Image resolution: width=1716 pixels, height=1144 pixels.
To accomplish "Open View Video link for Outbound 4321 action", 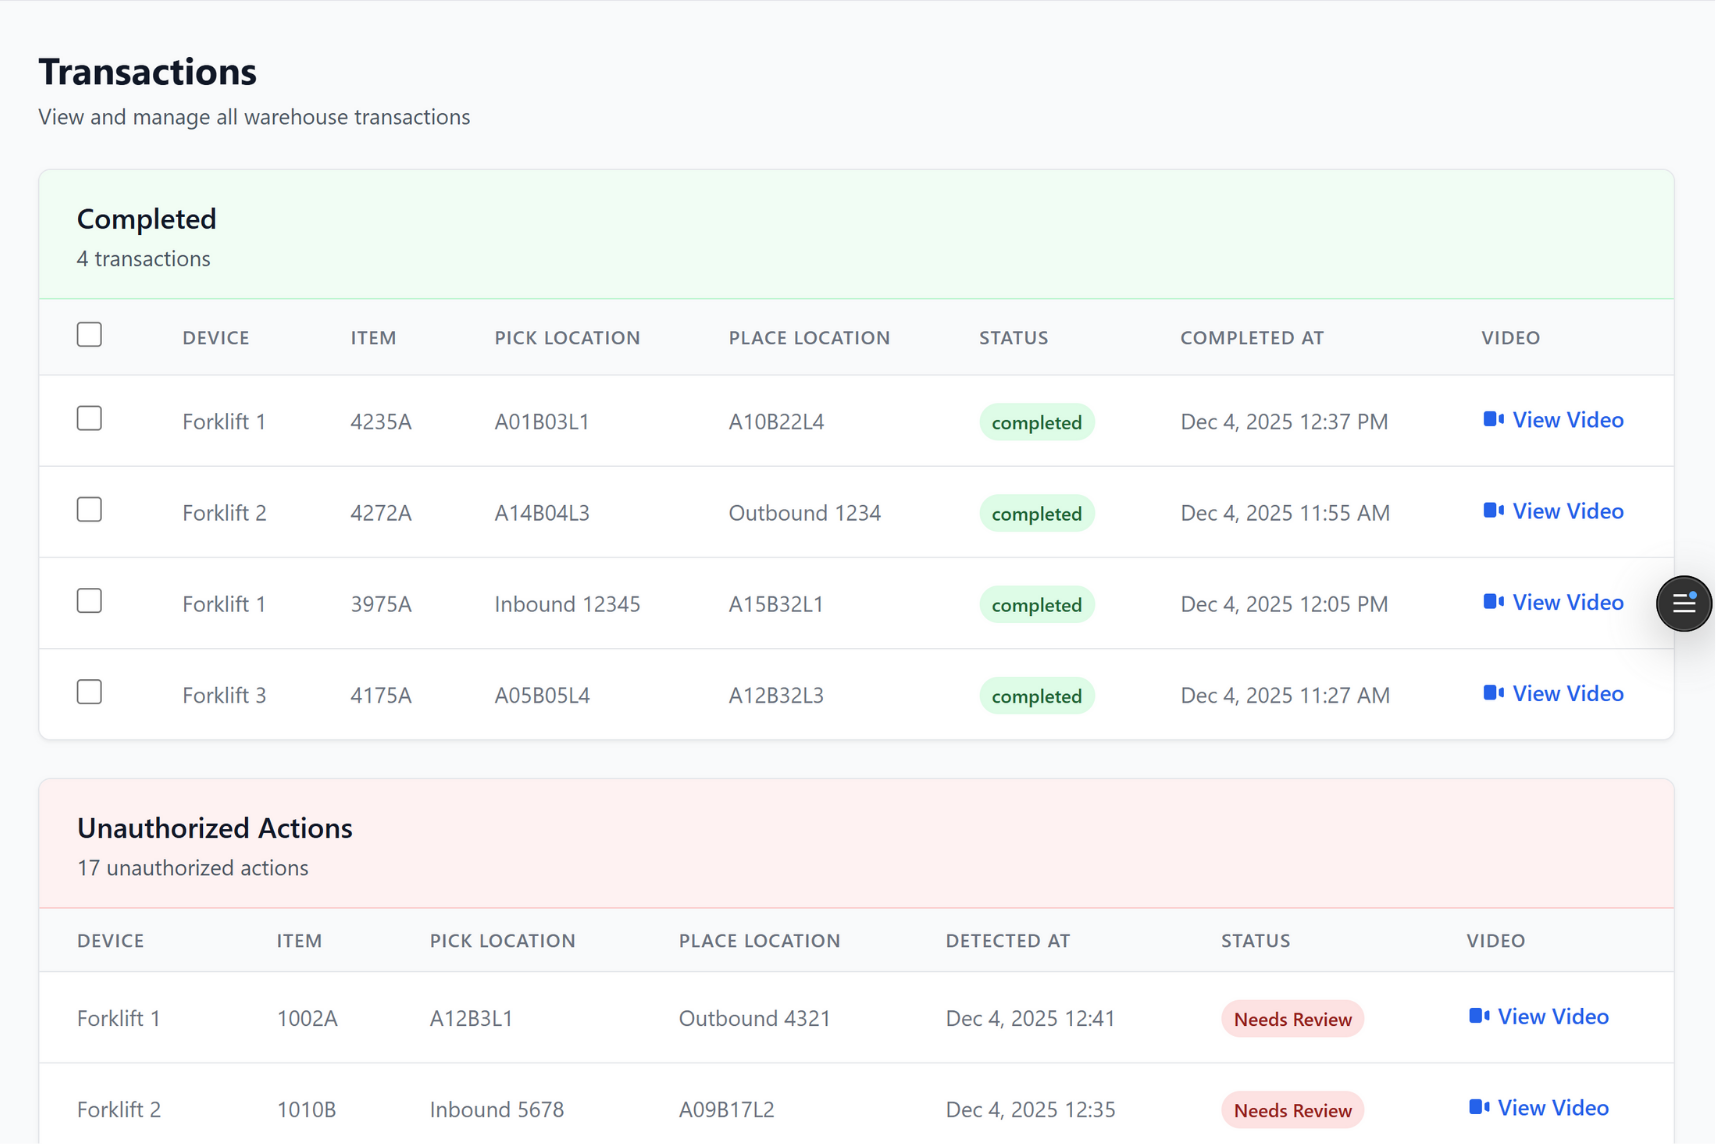I will point(1552,1016).
